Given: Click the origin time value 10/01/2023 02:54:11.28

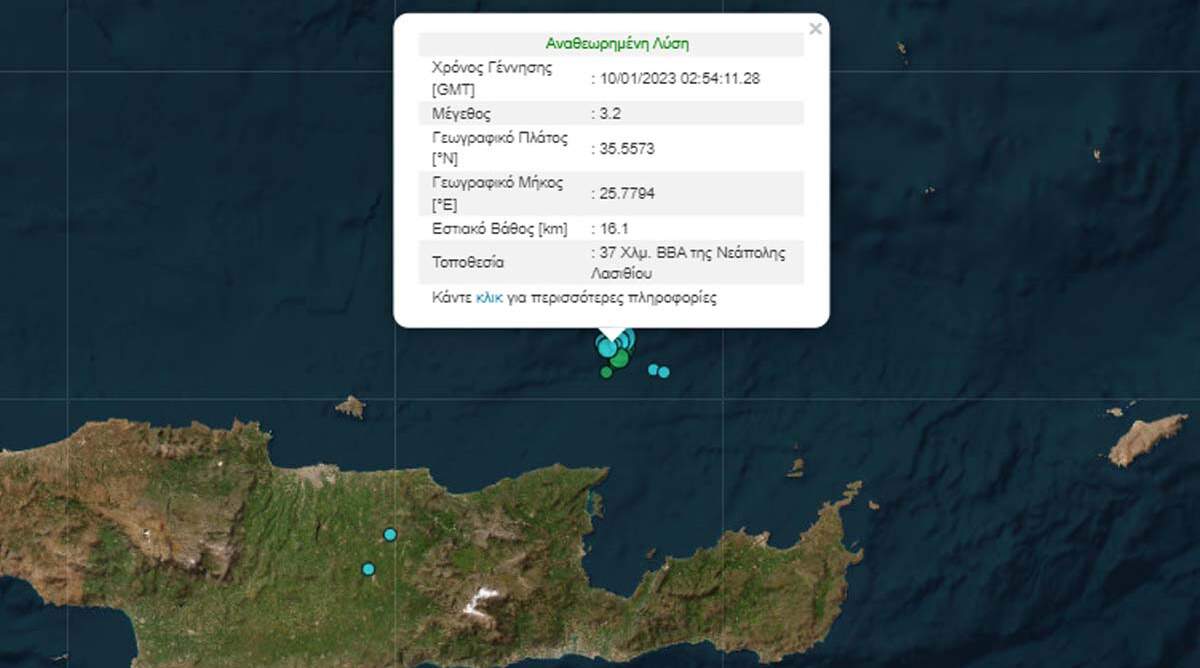Looking at the screenshot, I should click(680, 78).
